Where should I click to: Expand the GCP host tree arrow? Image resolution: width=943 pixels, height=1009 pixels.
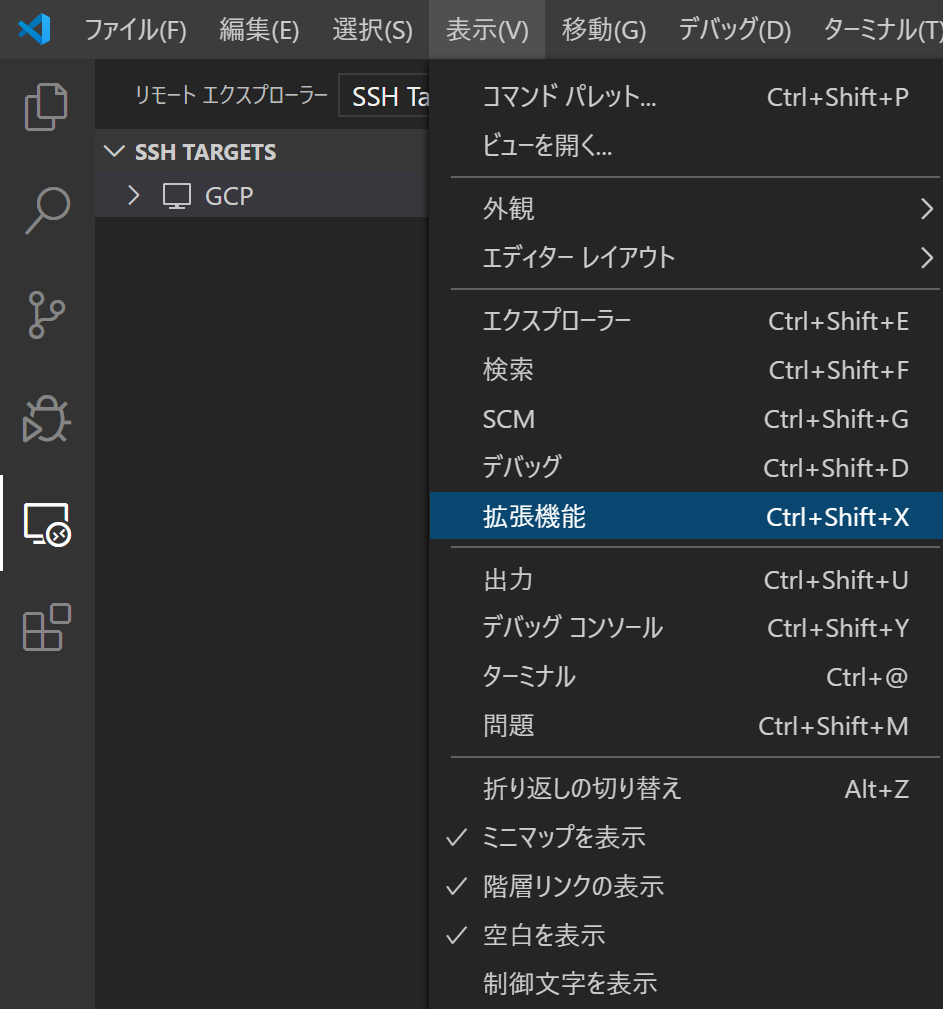(134, 196)
